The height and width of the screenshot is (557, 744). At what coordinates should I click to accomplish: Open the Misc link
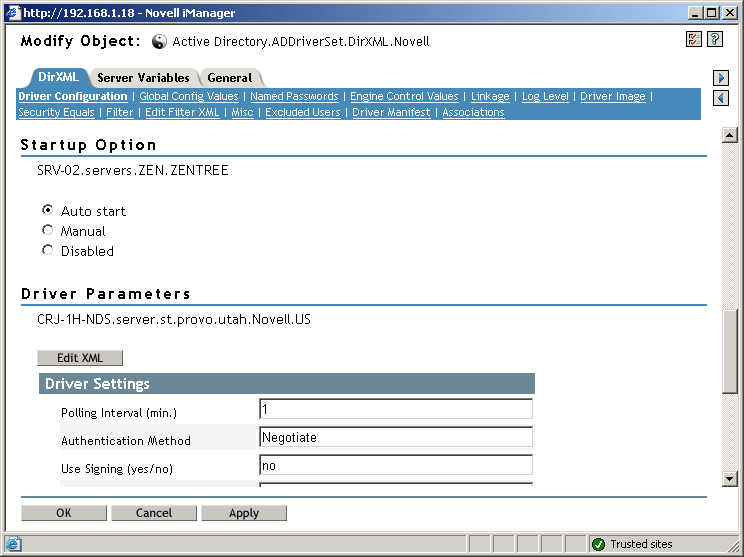(242, 112)
